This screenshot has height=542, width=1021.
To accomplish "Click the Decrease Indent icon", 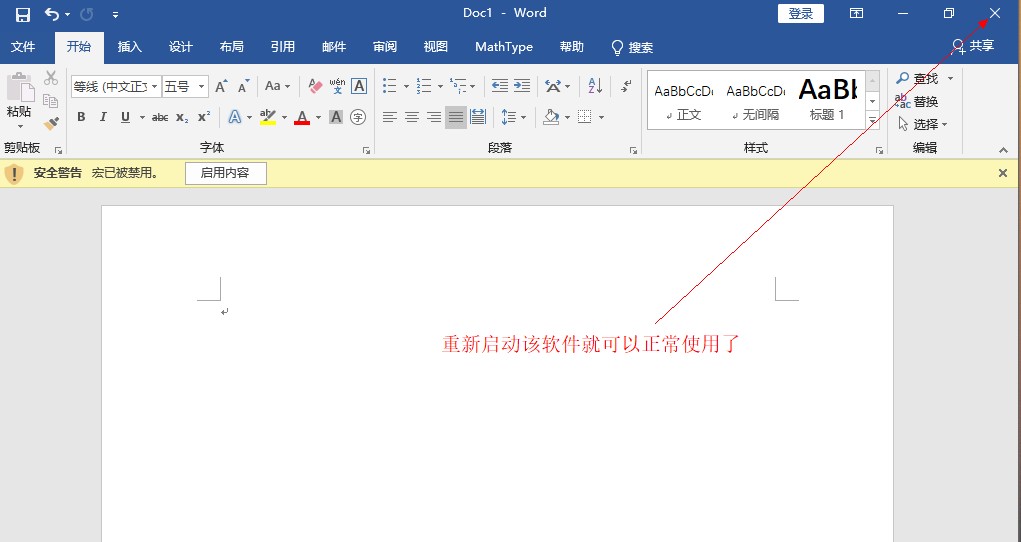I will [499, 86].
